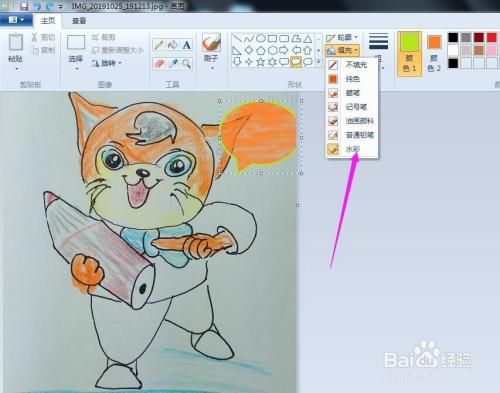
Task: Select 水彩 (Watercolor) fill option
Action: [x=352, y=149]
